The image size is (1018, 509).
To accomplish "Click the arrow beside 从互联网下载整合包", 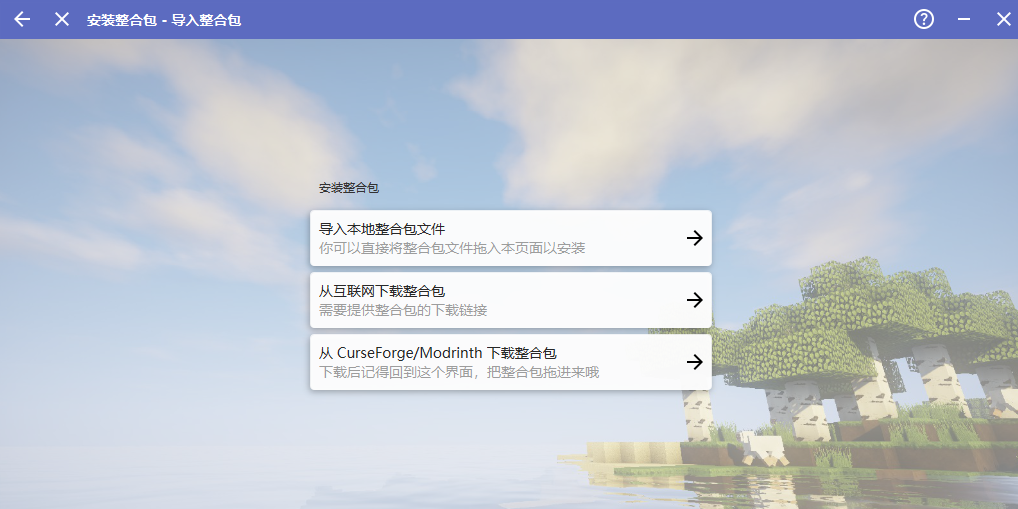I will [x=695, y=300].
